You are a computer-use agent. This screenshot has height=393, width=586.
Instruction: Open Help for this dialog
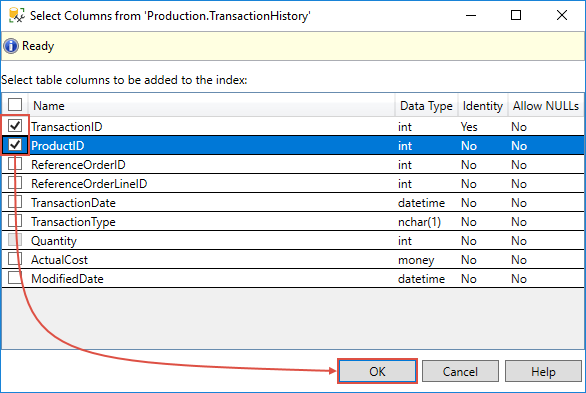click(543, 371)
